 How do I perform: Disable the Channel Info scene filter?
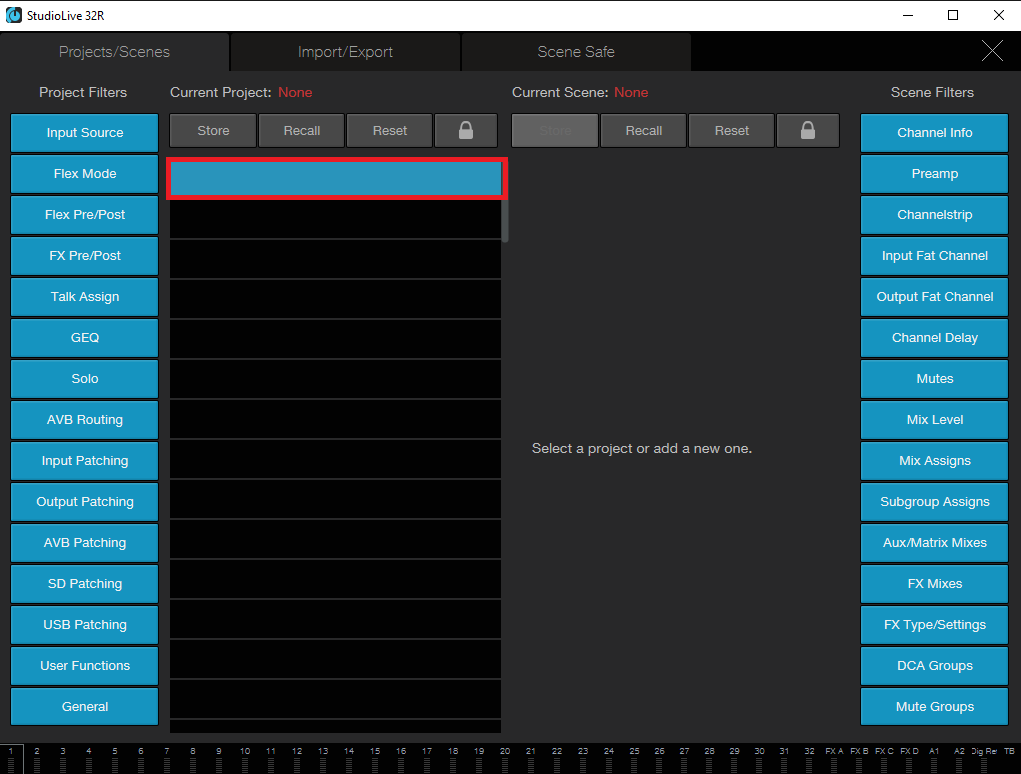pos(934,133)
